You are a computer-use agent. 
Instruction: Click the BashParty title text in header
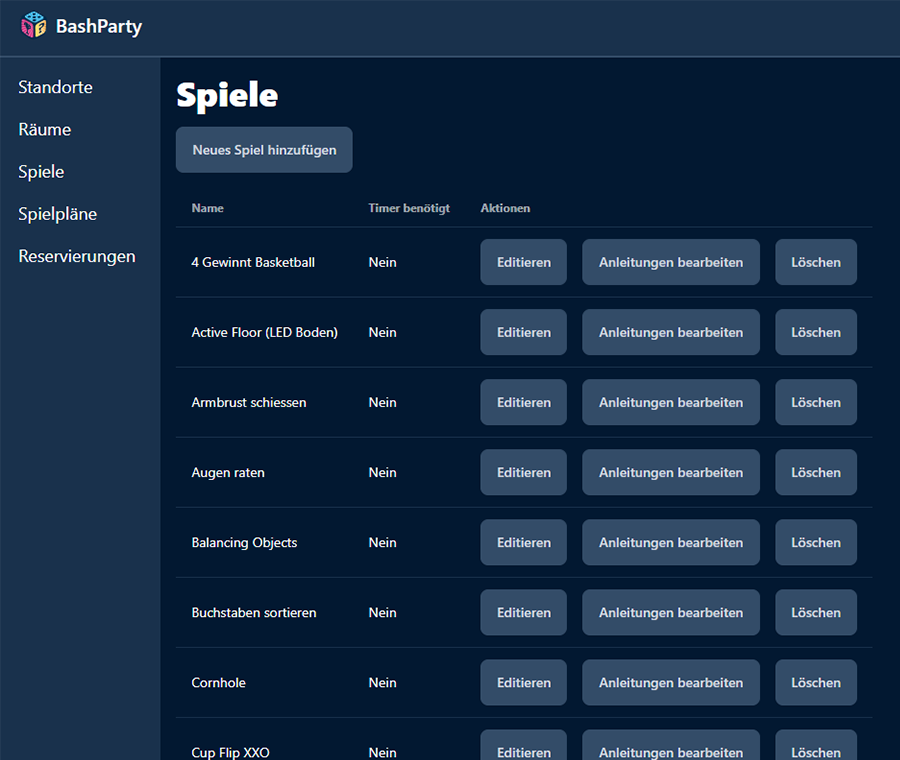tap(99, 27)
